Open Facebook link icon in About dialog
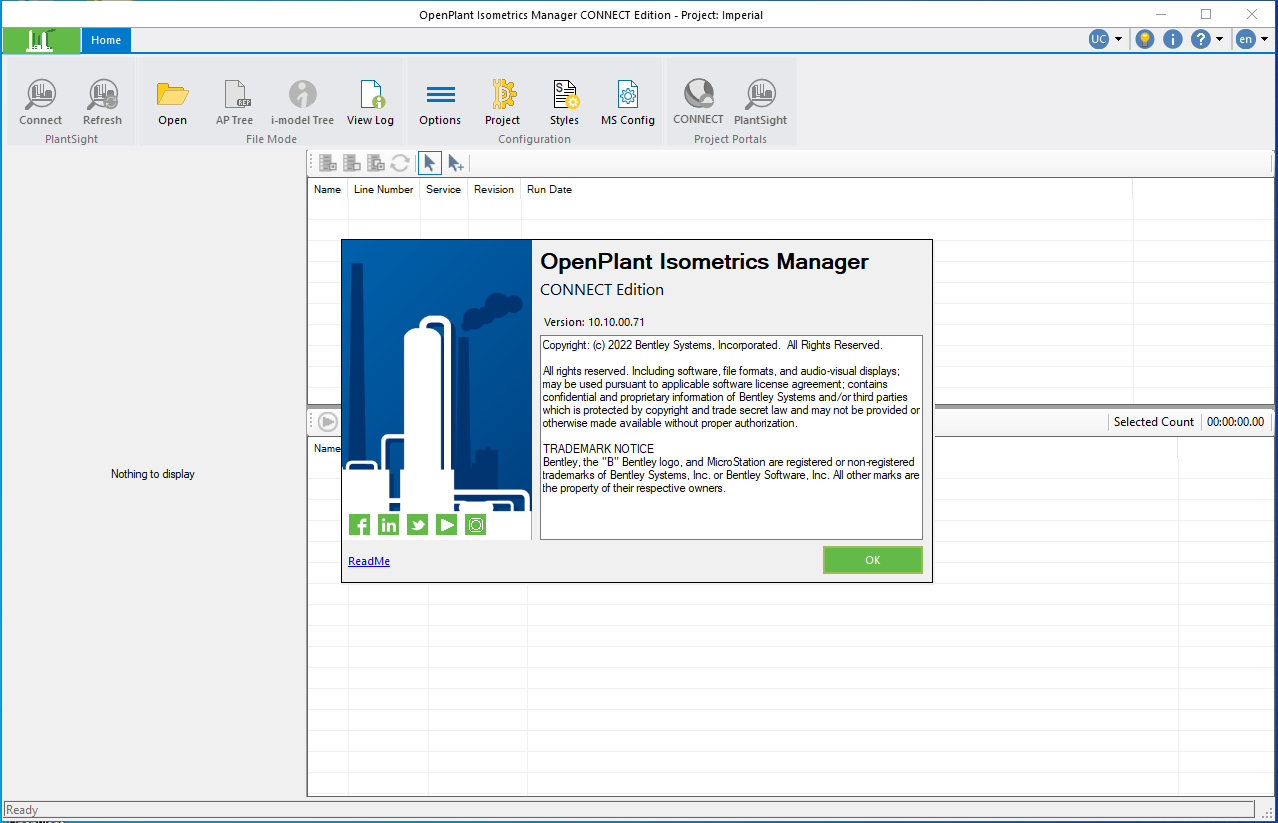The height and width of the screenshot is (823, 1278). point(359,525)
